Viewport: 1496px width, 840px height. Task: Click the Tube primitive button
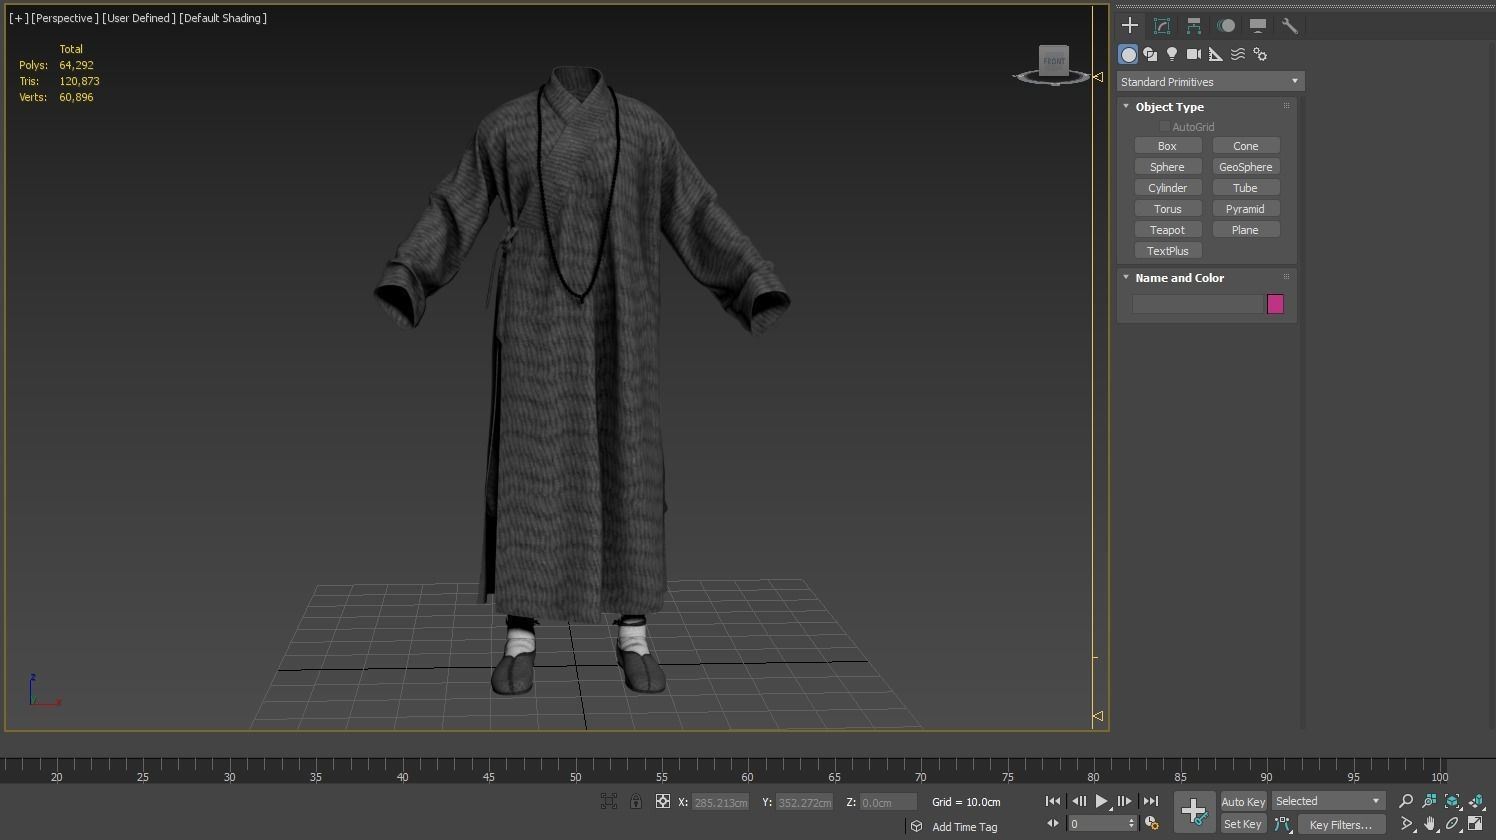(x=1246, y=188)
